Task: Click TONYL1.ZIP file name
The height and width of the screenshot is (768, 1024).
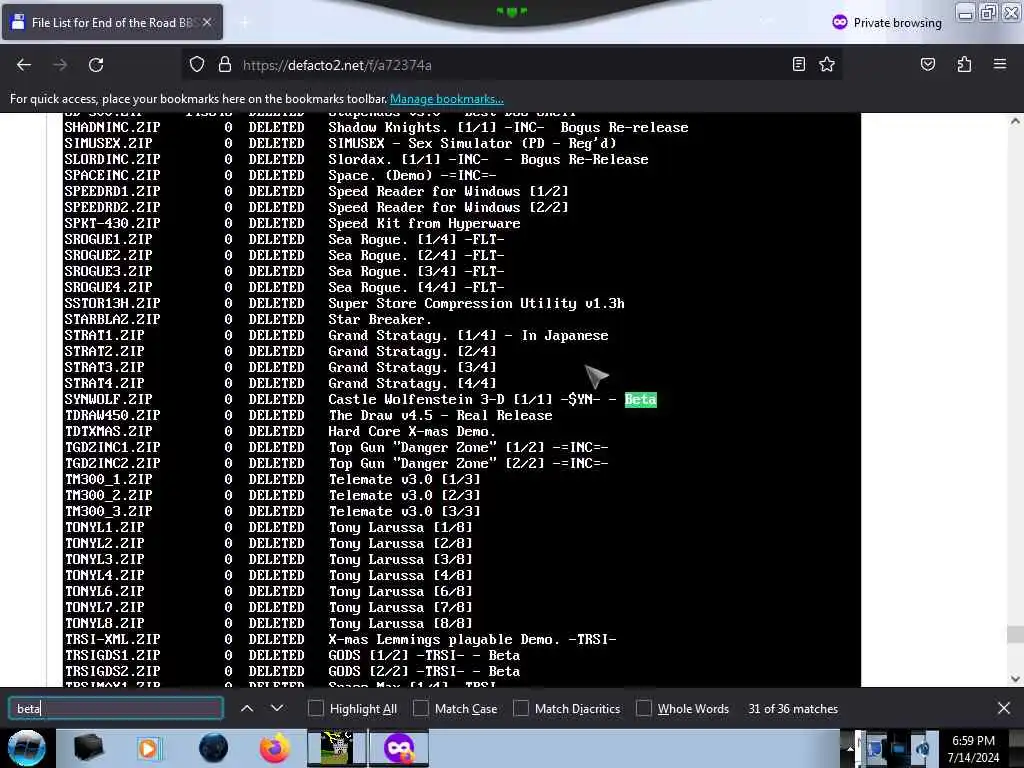Action: pyautogui.click(x=104, y=527)
